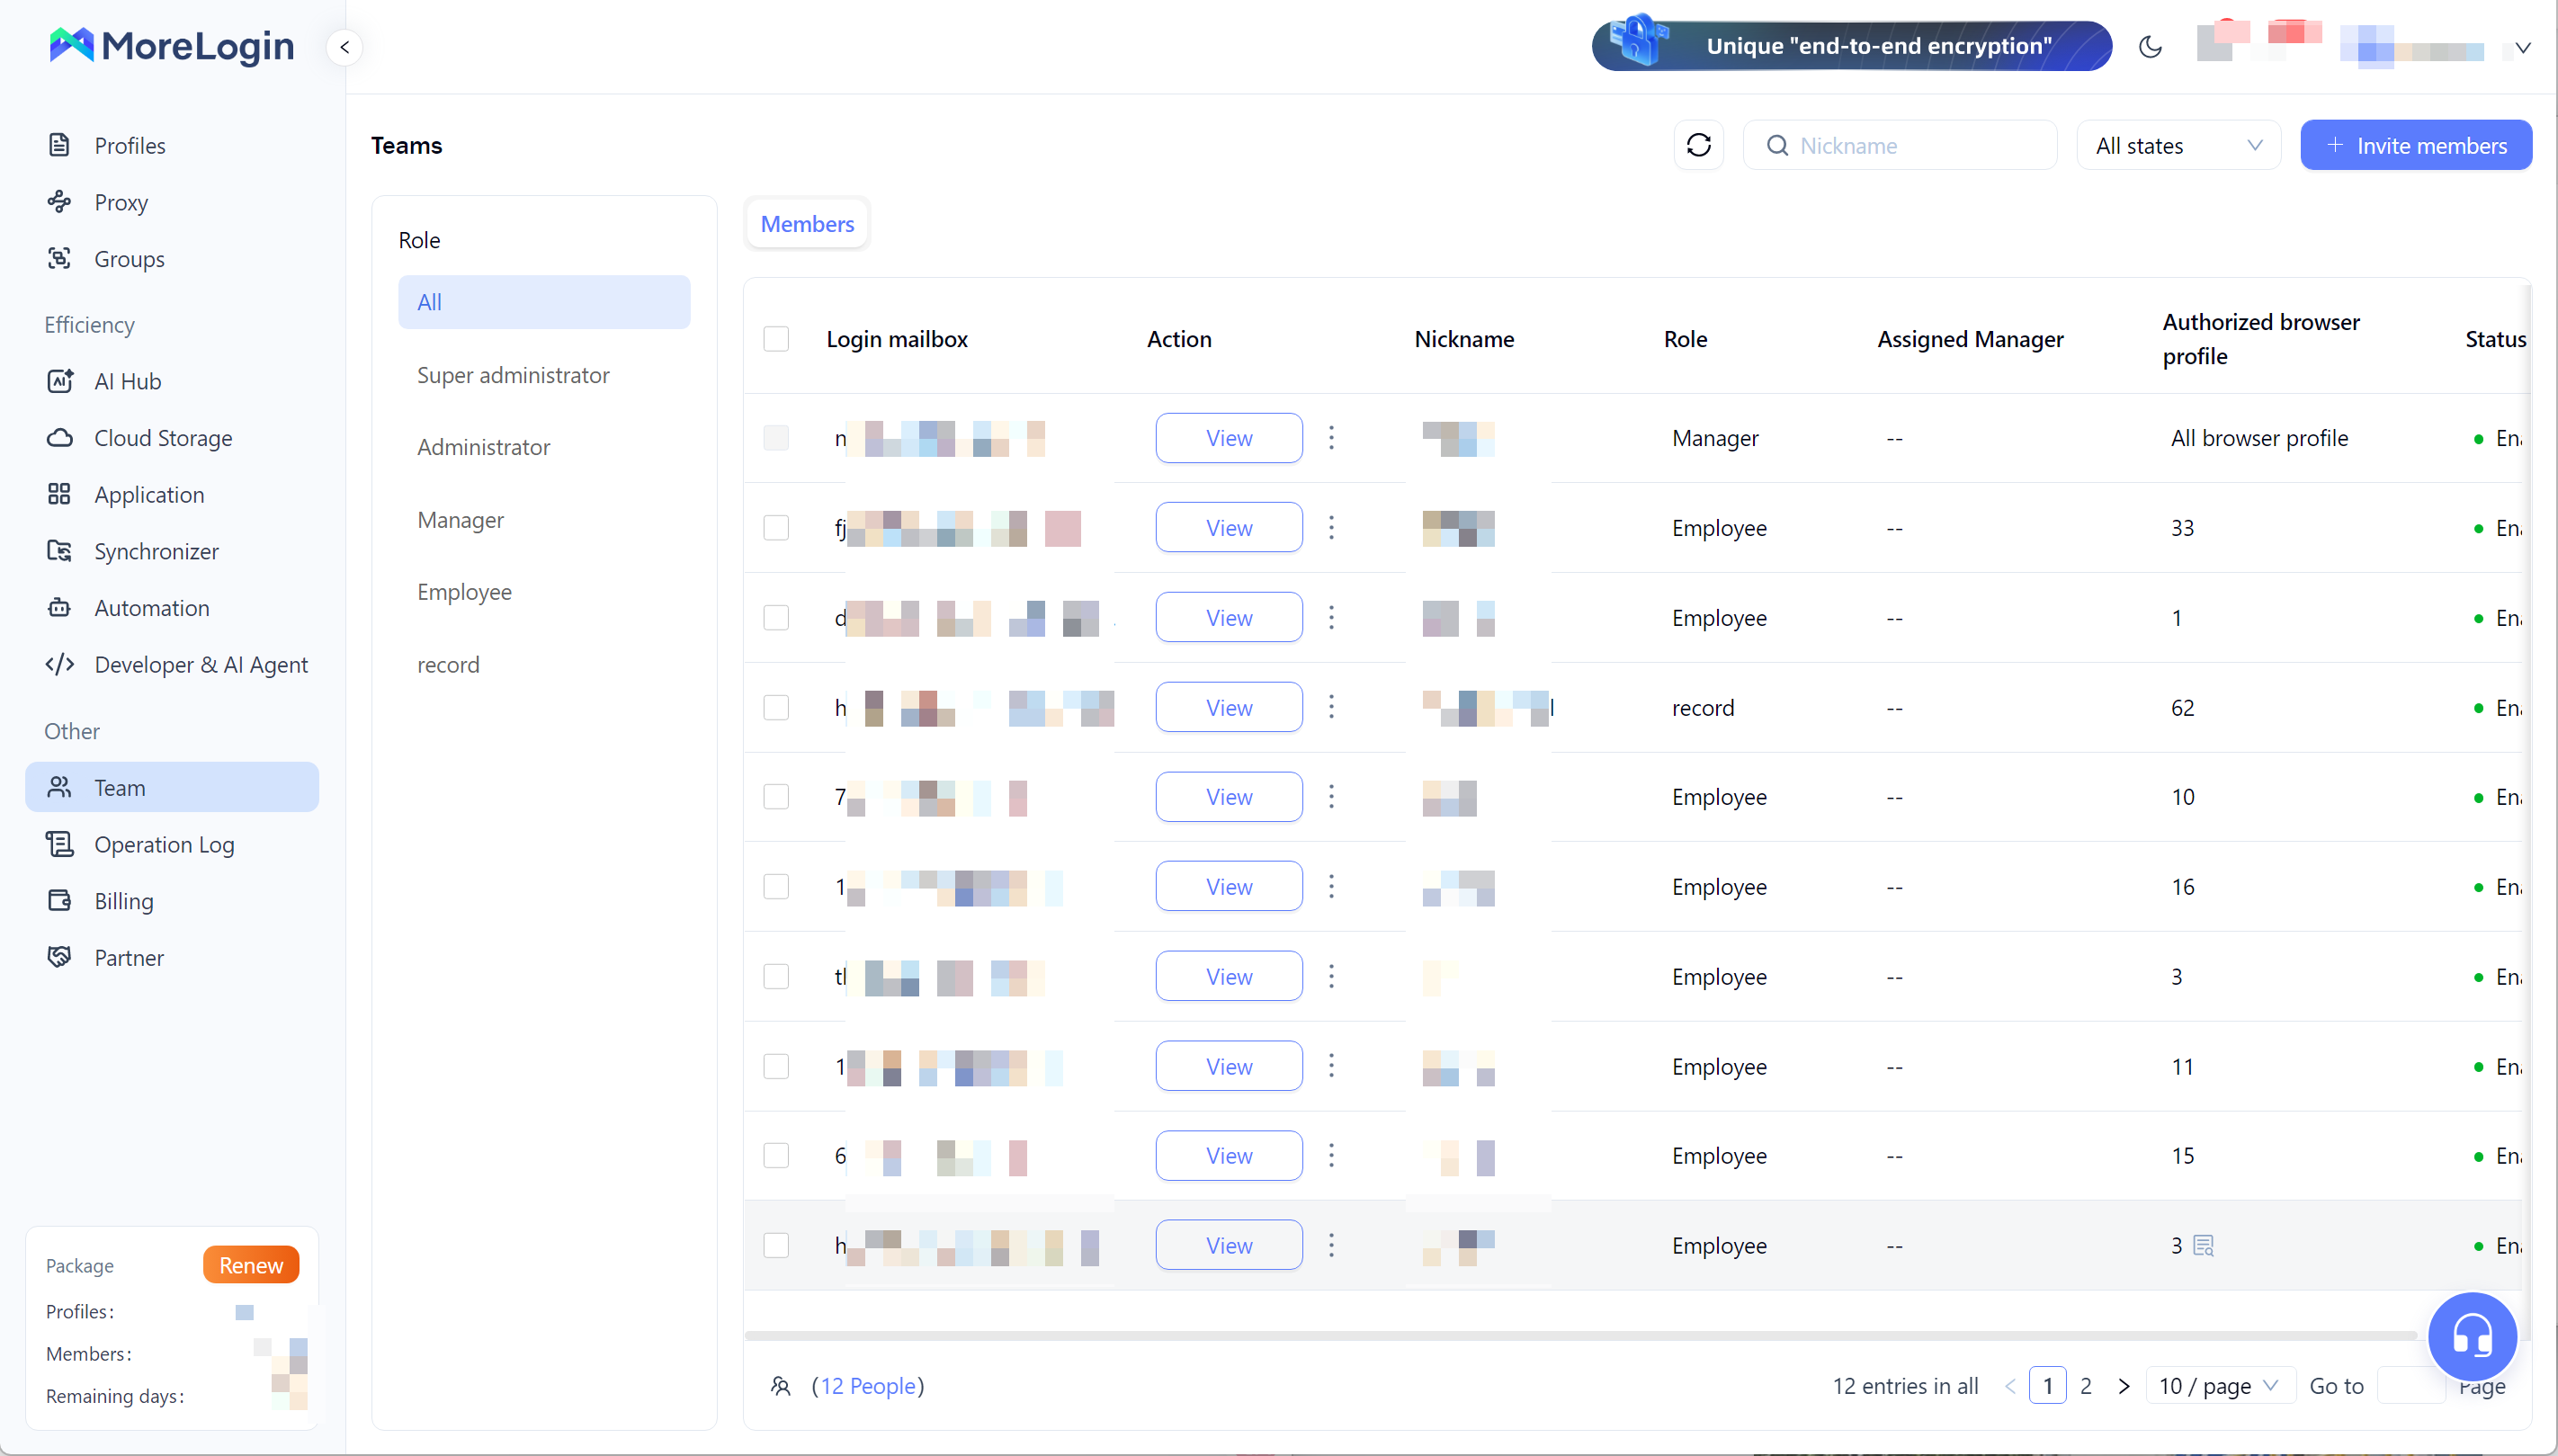Open the Application page
Image resolution: width=2558 pixels, height=1456 pixels.
149,494
